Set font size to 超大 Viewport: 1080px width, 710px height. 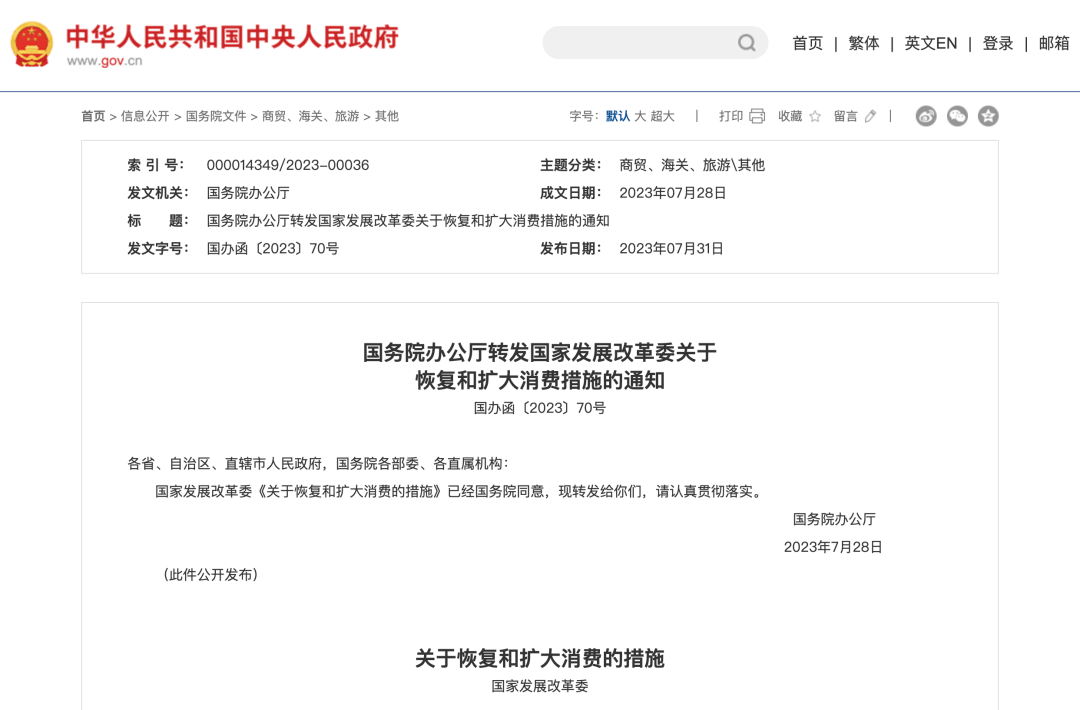coord(663,116)
